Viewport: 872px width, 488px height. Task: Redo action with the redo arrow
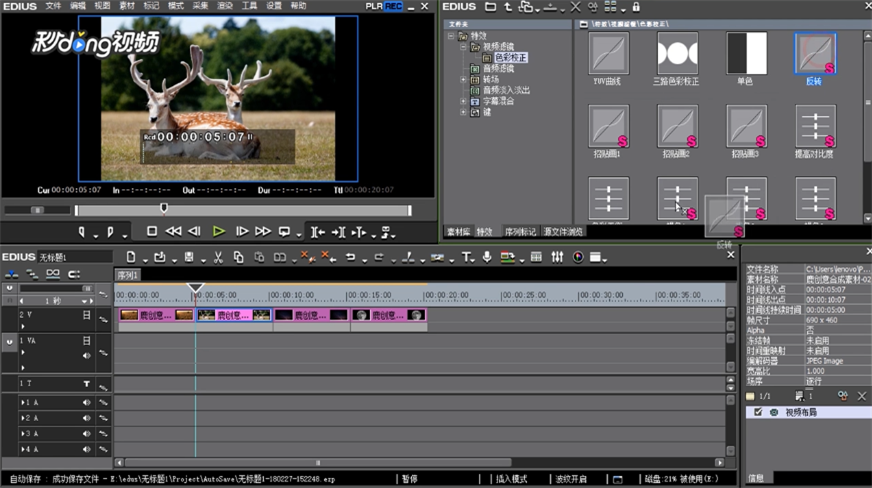[x=379, y=257]
